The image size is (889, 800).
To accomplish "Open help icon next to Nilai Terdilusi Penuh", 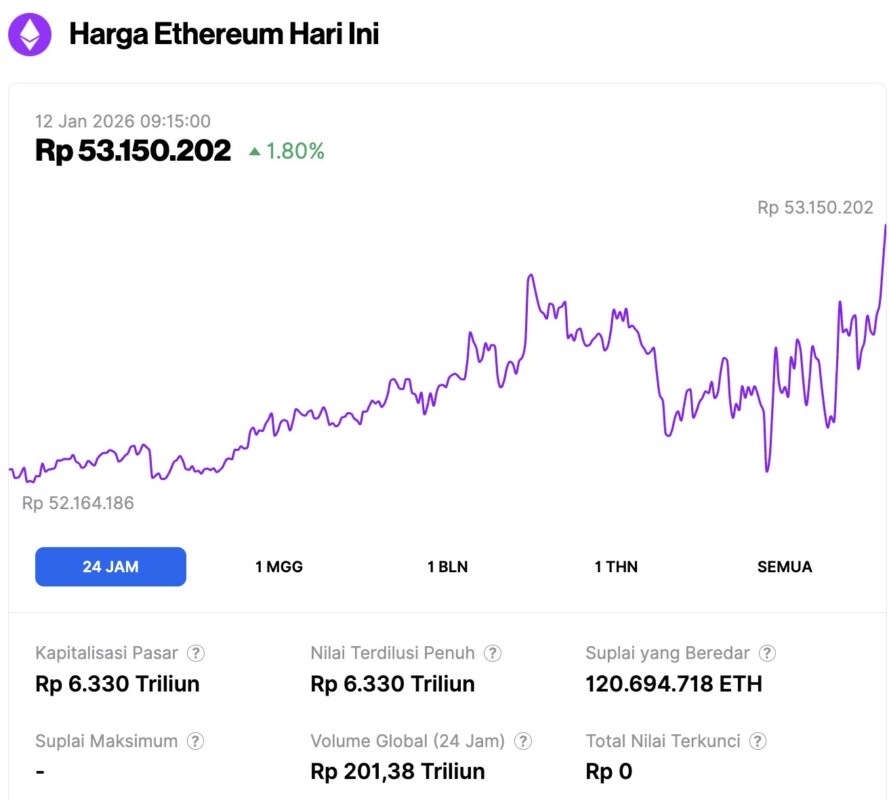I will (x=493, y=653).
